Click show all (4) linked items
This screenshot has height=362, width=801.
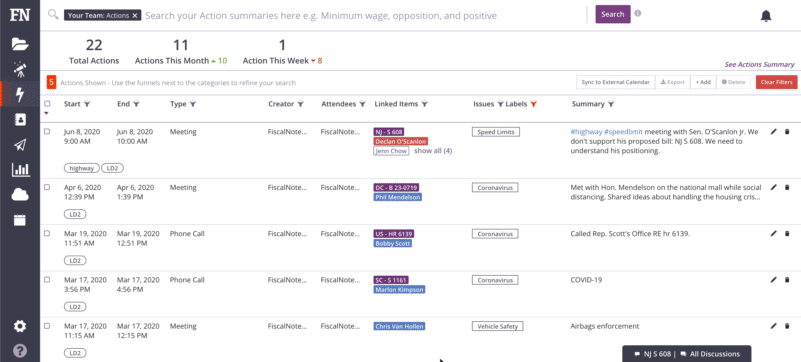[x=433, y=151]
